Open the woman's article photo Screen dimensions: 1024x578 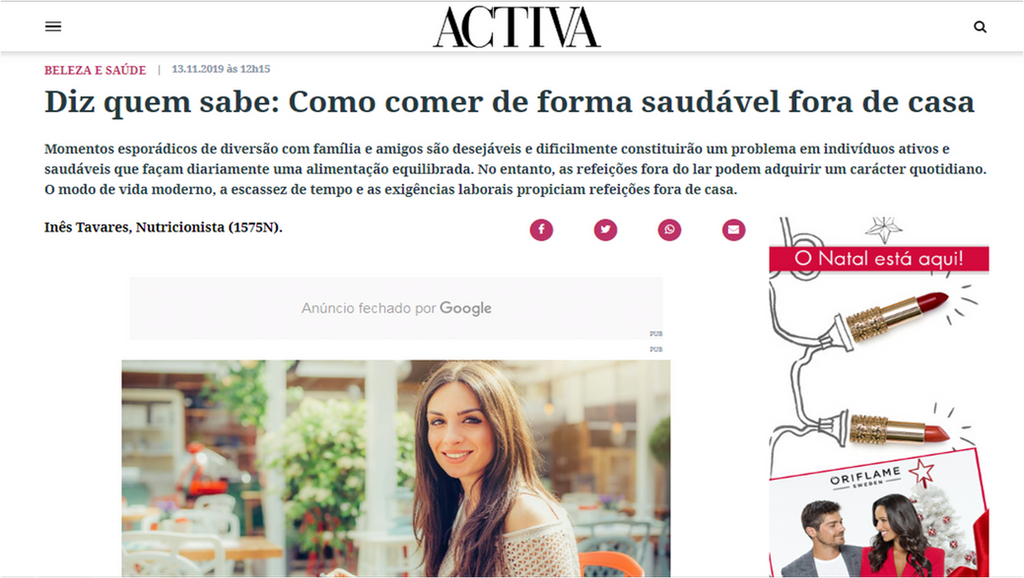click(x=396, y=468)
